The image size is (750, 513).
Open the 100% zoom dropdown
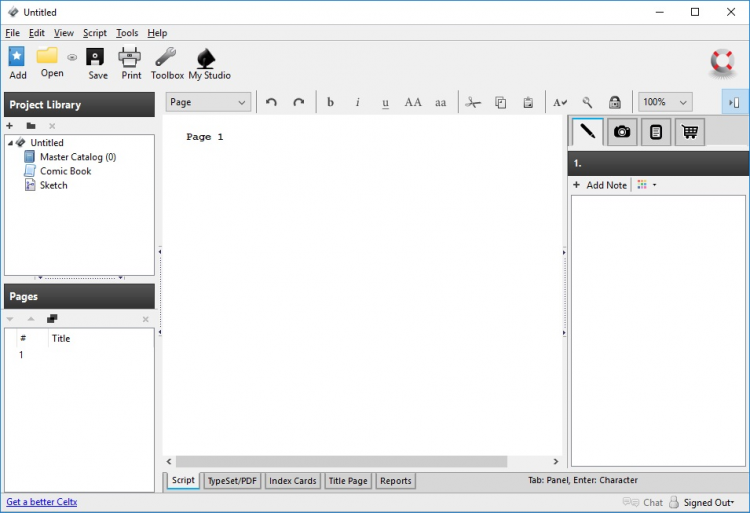pos(665,102)
